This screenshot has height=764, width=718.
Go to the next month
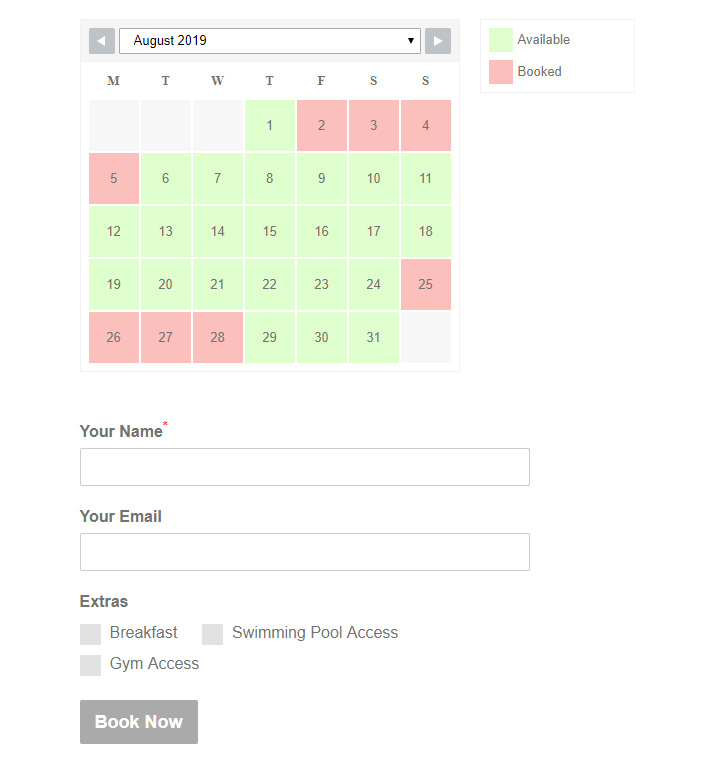coord(438,41)
